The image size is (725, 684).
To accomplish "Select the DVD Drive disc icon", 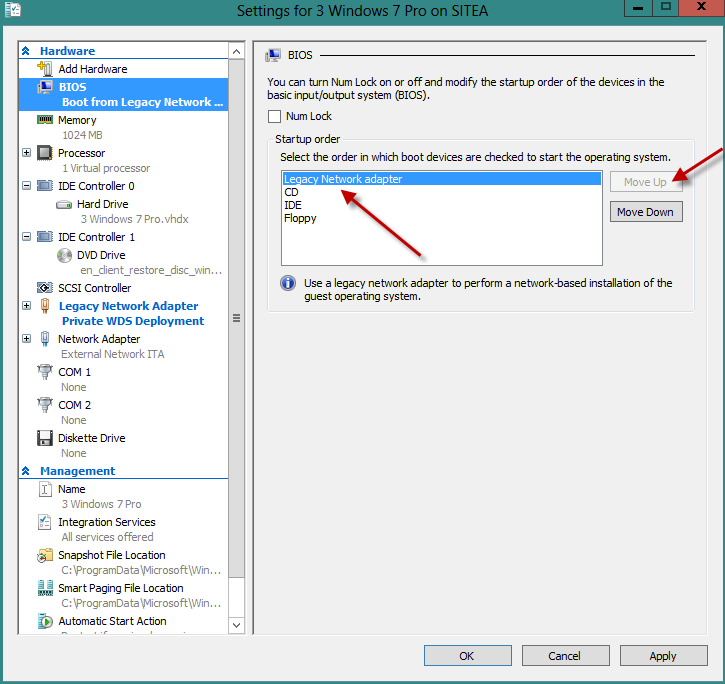I will coord(65,255).
